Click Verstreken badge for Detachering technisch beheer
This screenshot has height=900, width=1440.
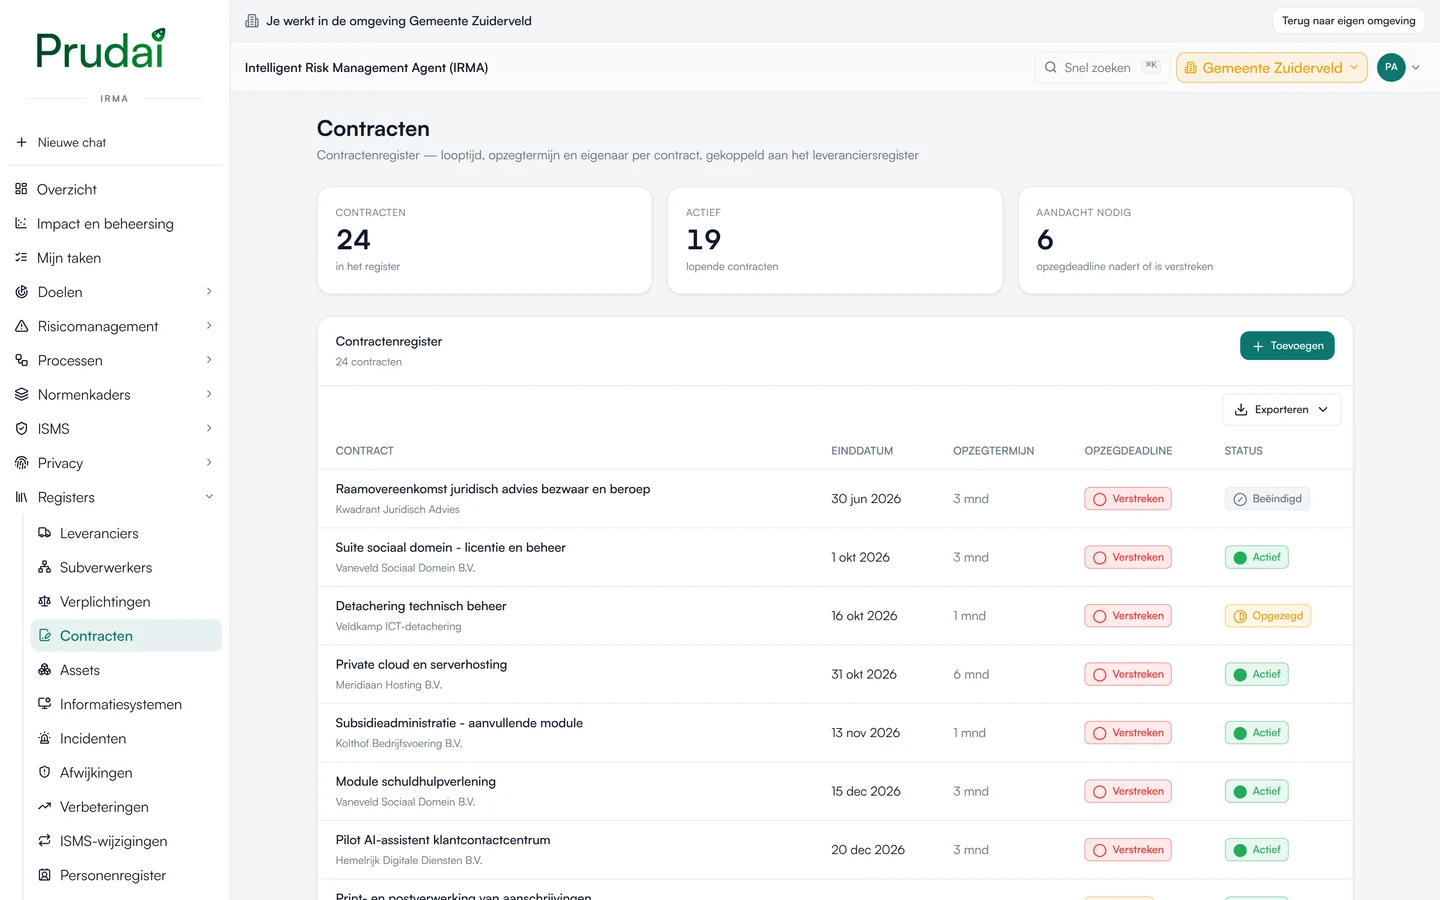point(1128,616)
